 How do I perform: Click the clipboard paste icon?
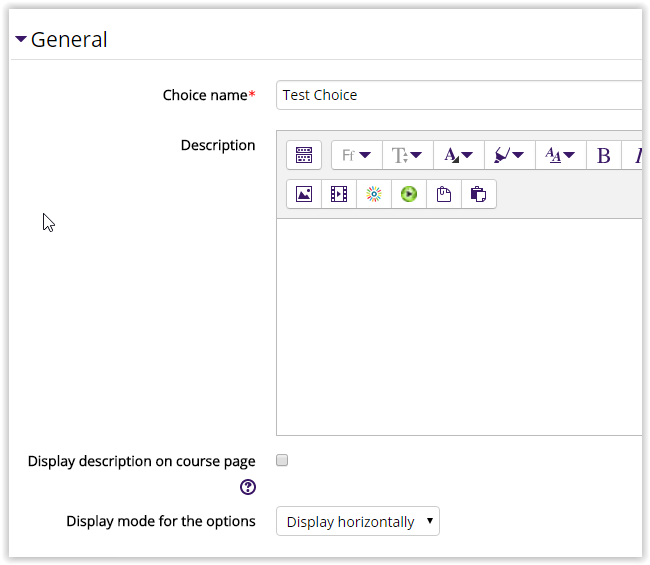(444, 194)
